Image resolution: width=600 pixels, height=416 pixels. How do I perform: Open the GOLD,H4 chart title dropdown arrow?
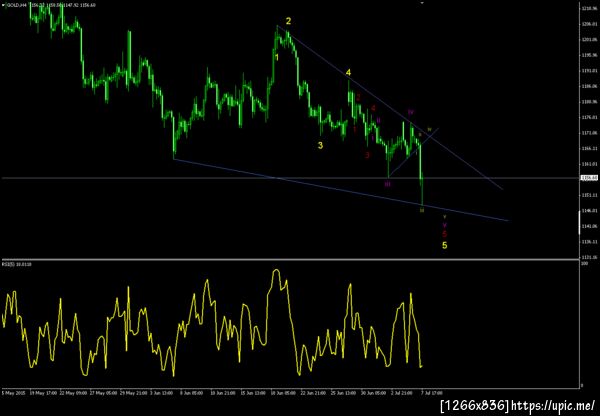point(3,5)
